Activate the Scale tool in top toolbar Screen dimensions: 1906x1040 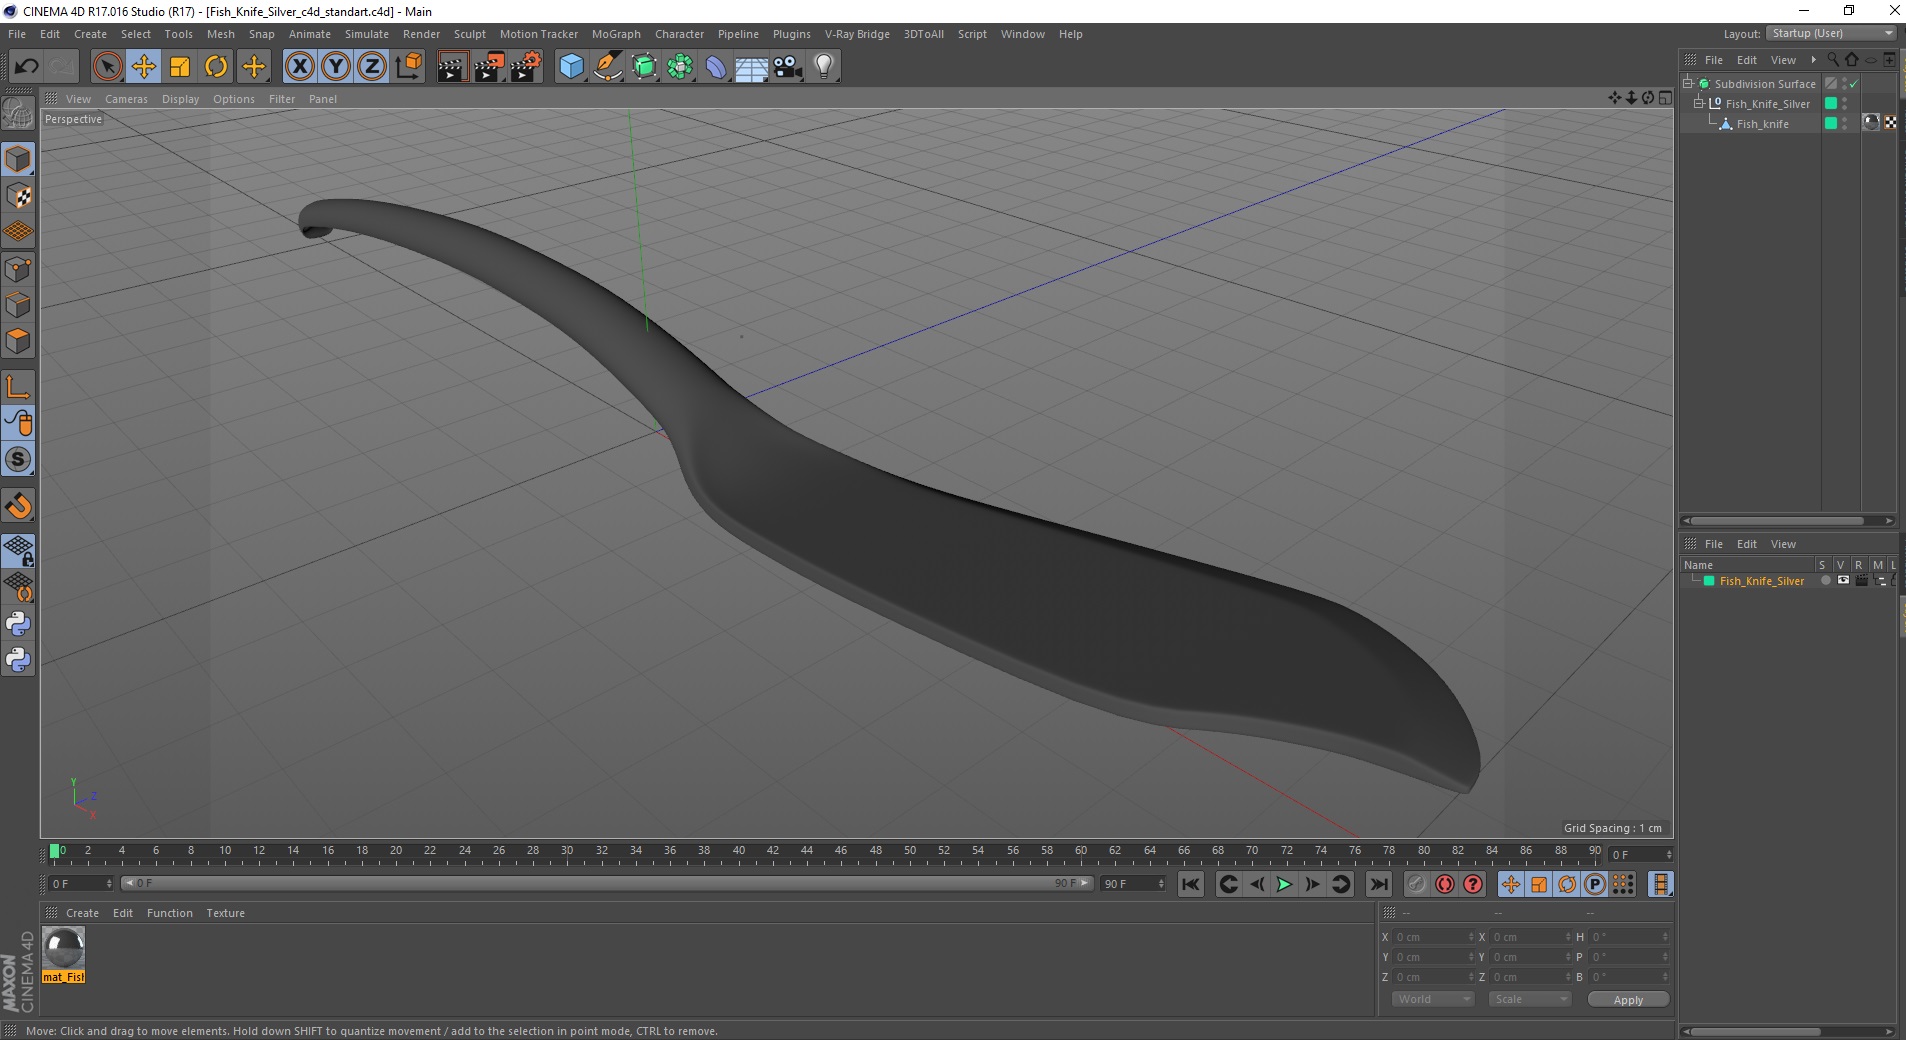click(x=180, y=67)
